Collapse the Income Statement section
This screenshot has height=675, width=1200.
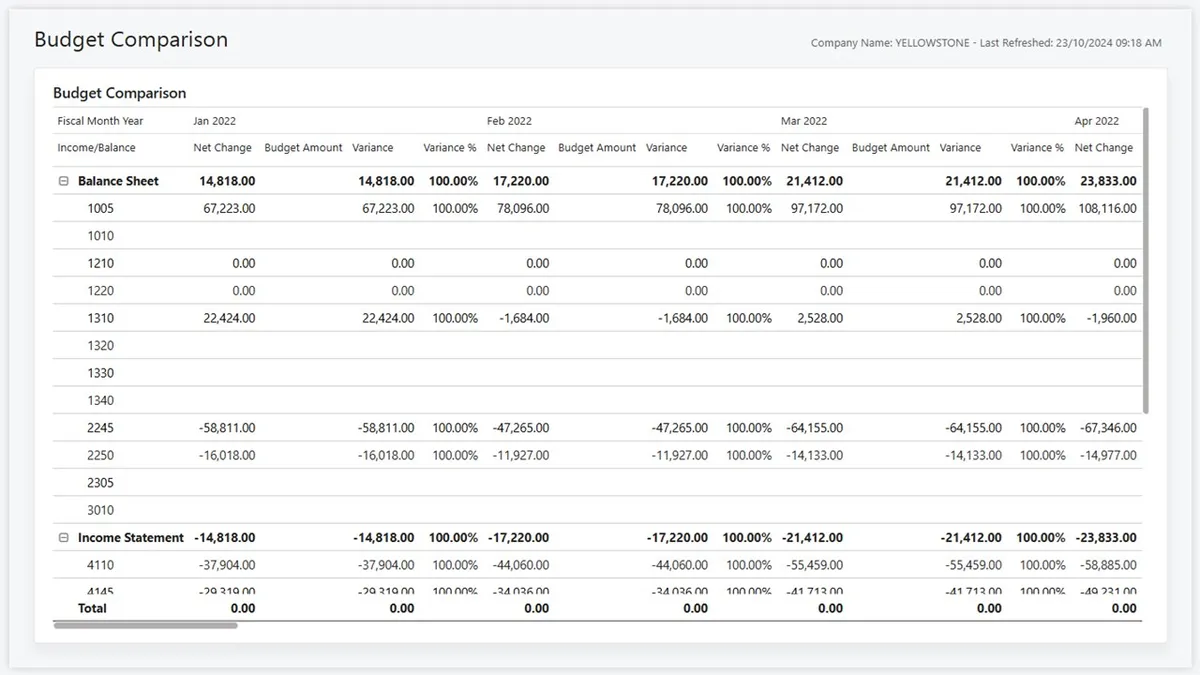tap(62, 537)
